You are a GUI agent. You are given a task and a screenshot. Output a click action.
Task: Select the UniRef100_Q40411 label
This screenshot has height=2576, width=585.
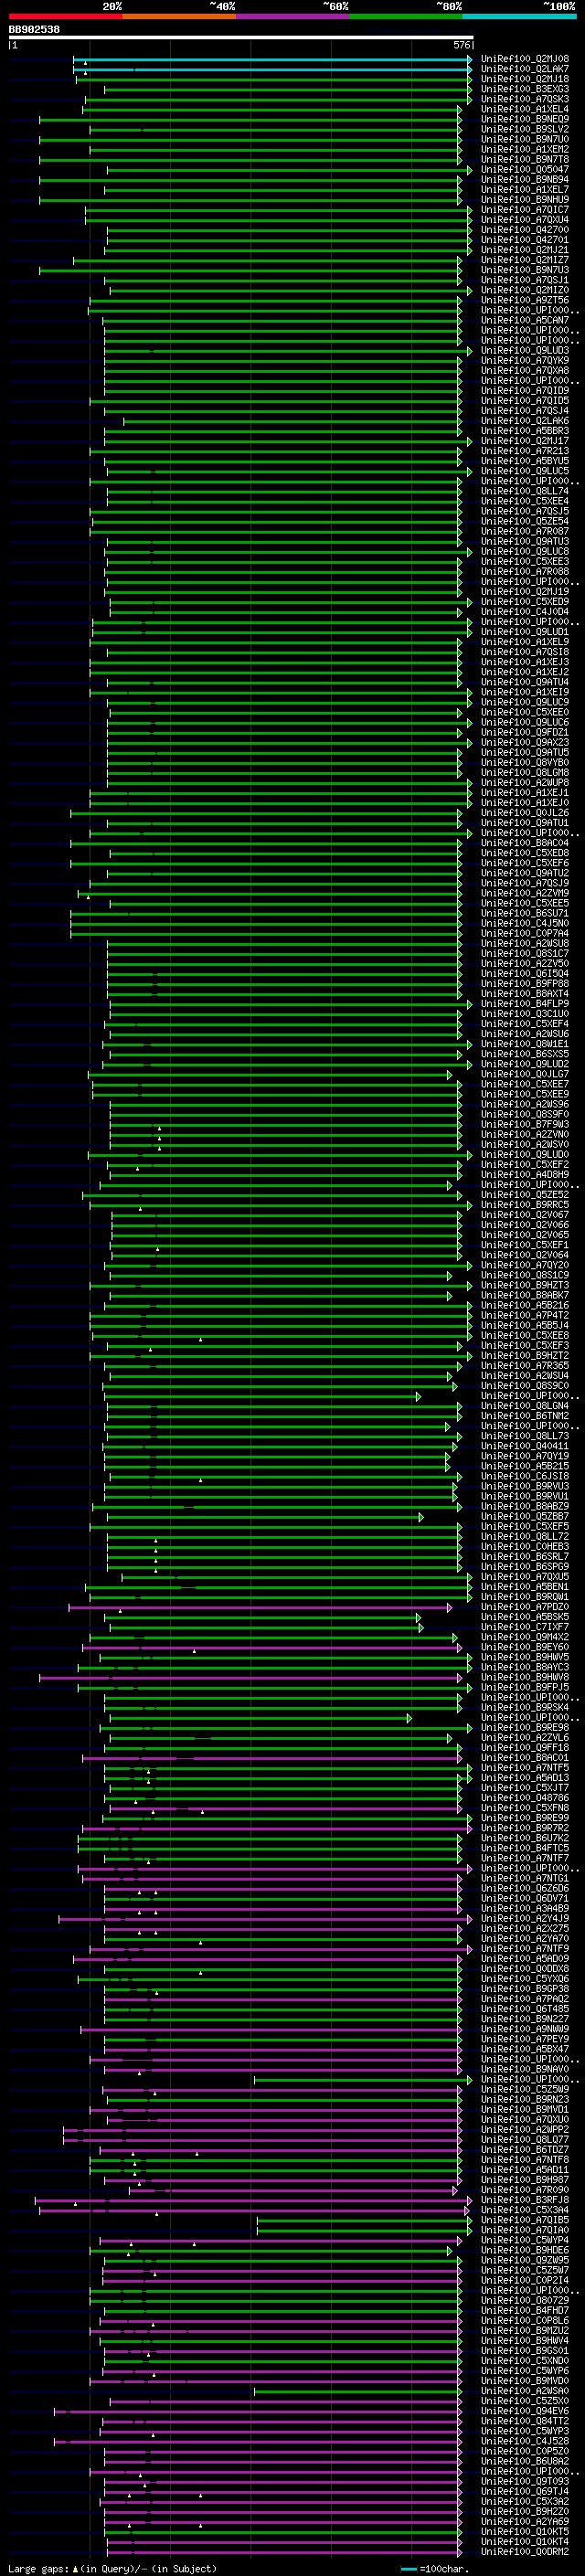pos(525,1446)
